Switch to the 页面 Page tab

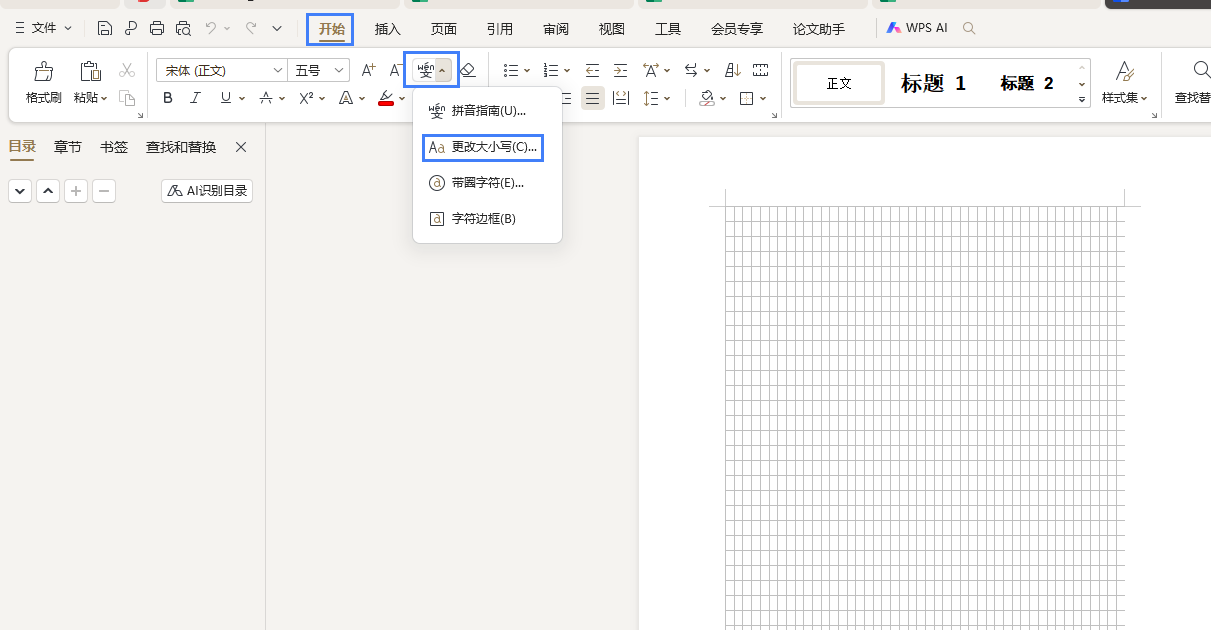[444, 29]
